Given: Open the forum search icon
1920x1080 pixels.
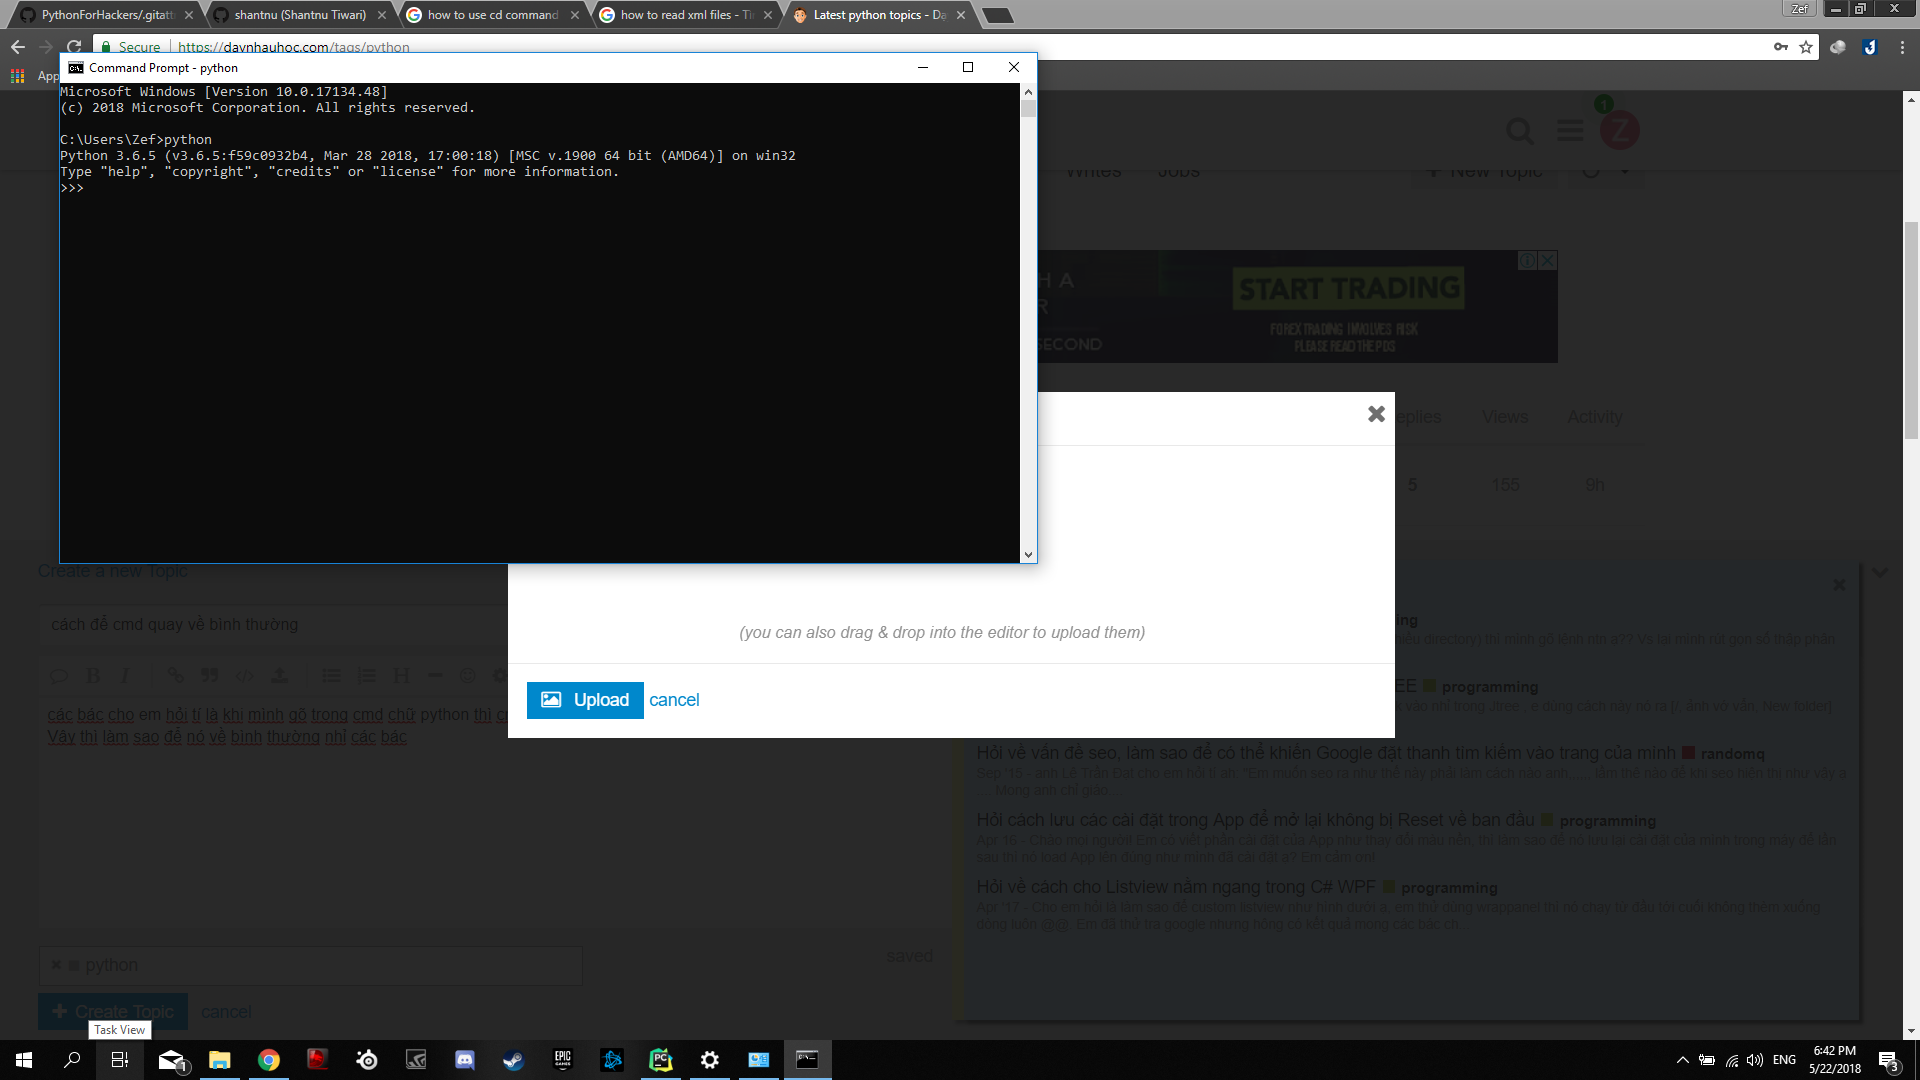Looking at the screenshot, I should (x=1520, y=131).
